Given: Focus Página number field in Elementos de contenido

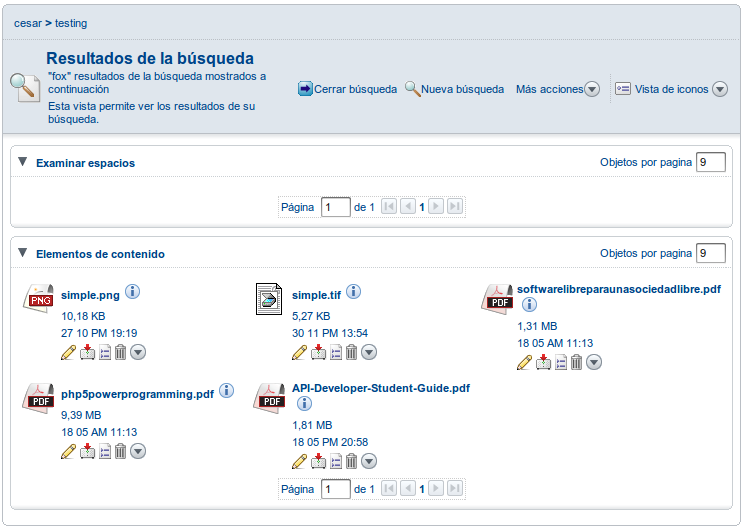Looking at the screenshot, I should (335, 489).
